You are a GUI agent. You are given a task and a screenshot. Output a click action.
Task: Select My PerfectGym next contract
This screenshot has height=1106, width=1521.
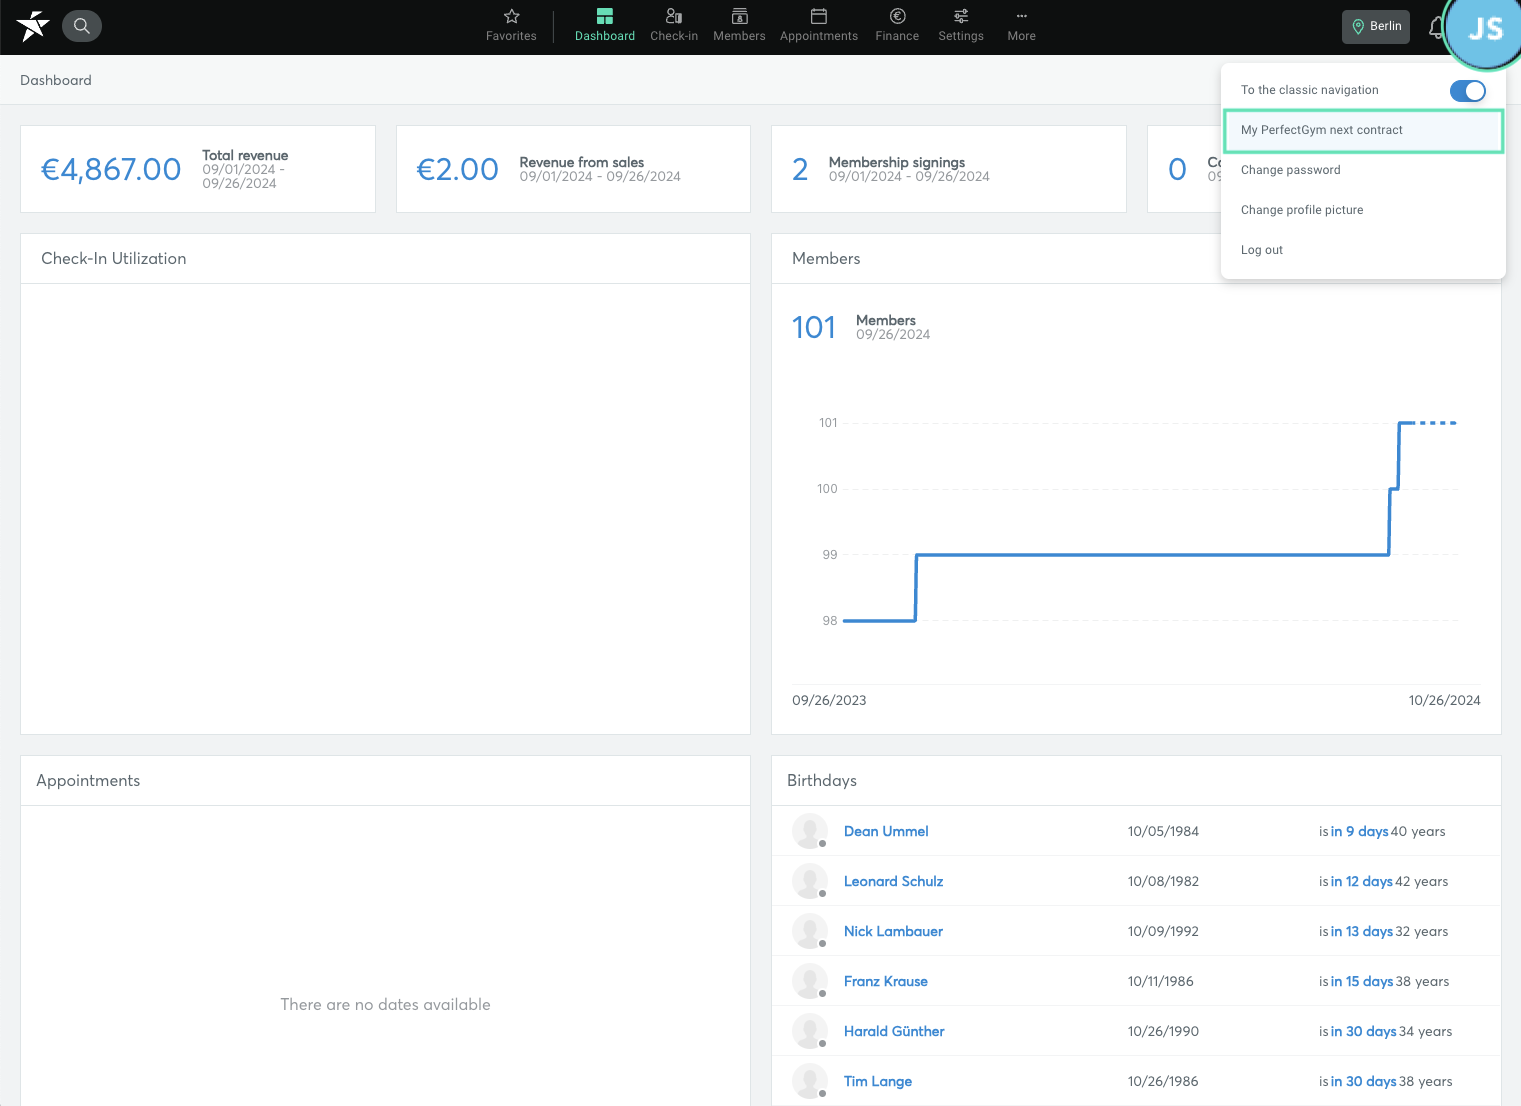(1363, 131)
